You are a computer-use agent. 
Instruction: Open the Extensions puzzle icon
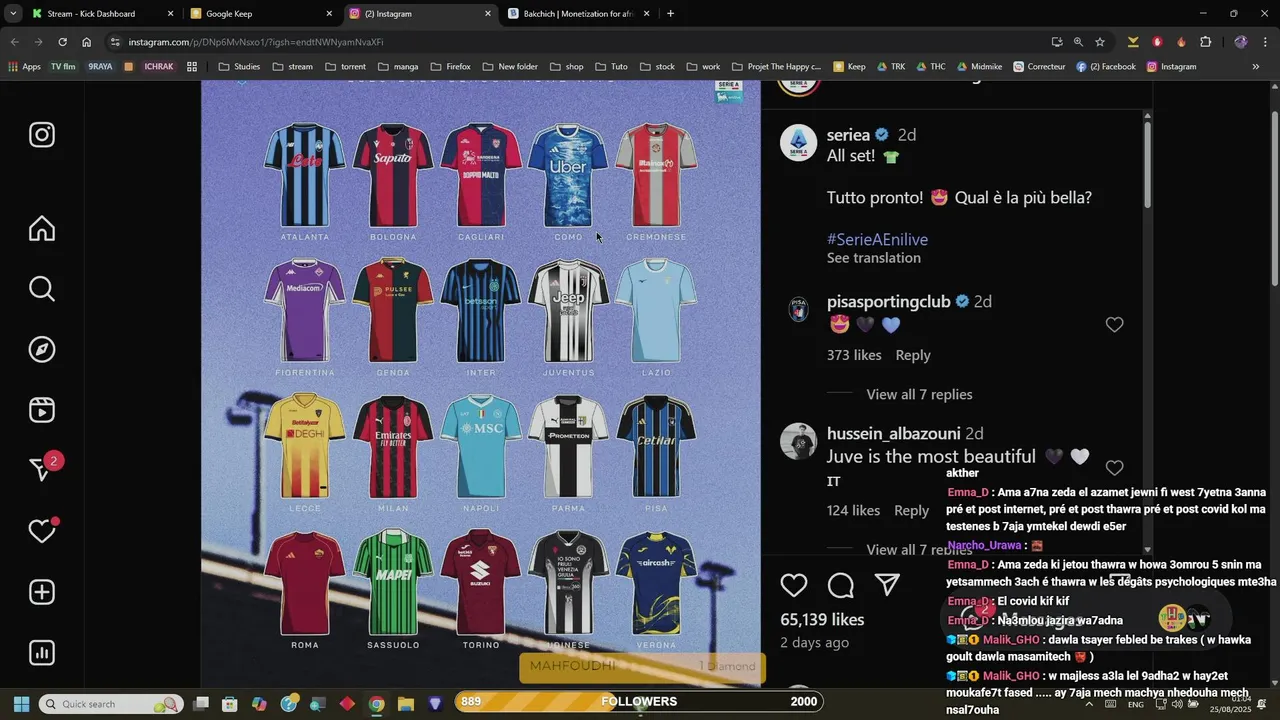(x=1205, y=42)
